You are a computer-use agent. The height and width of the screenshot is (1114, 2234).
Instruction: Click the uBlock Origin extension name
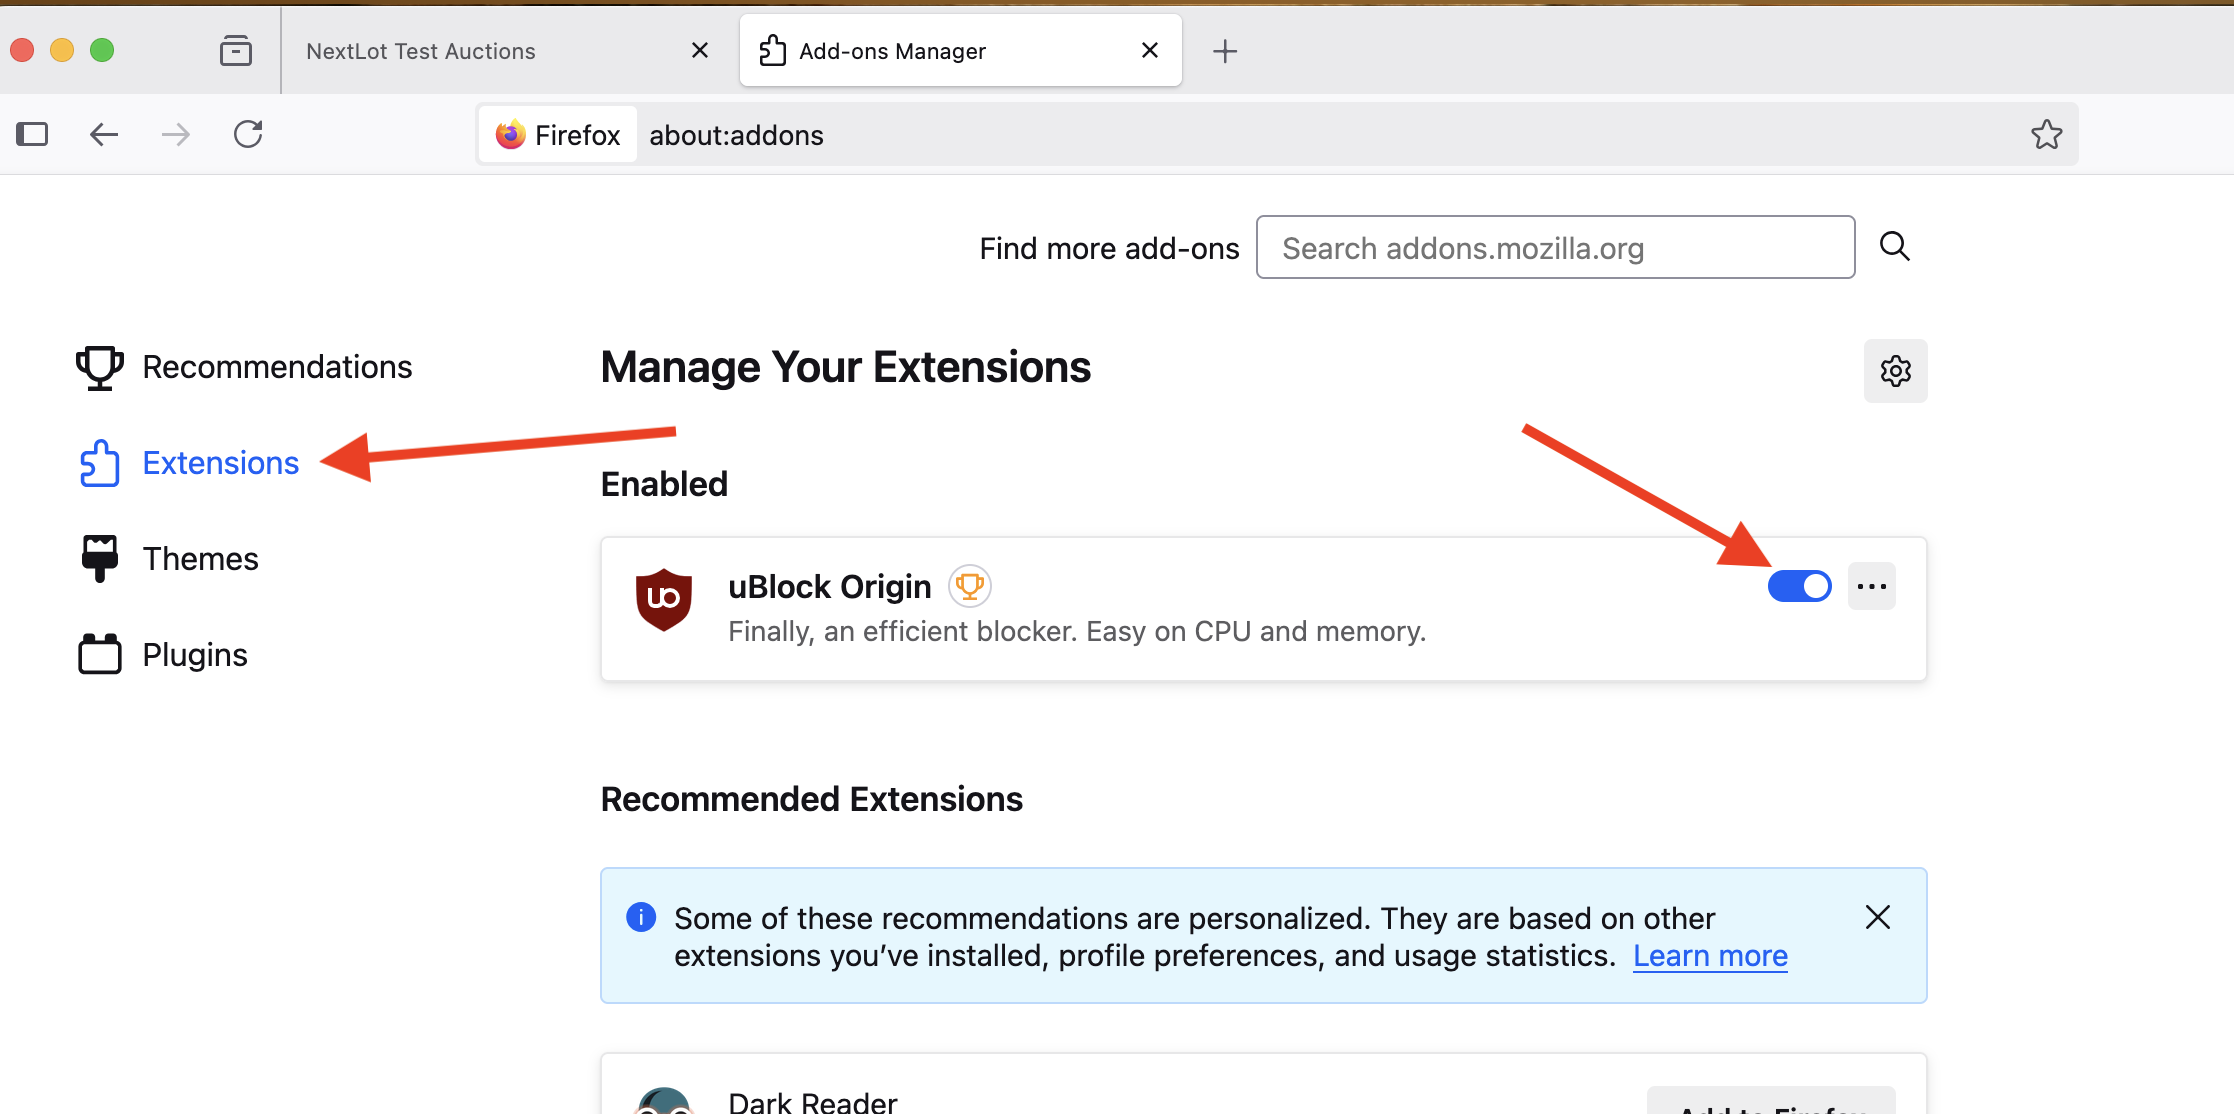(830, 587)
